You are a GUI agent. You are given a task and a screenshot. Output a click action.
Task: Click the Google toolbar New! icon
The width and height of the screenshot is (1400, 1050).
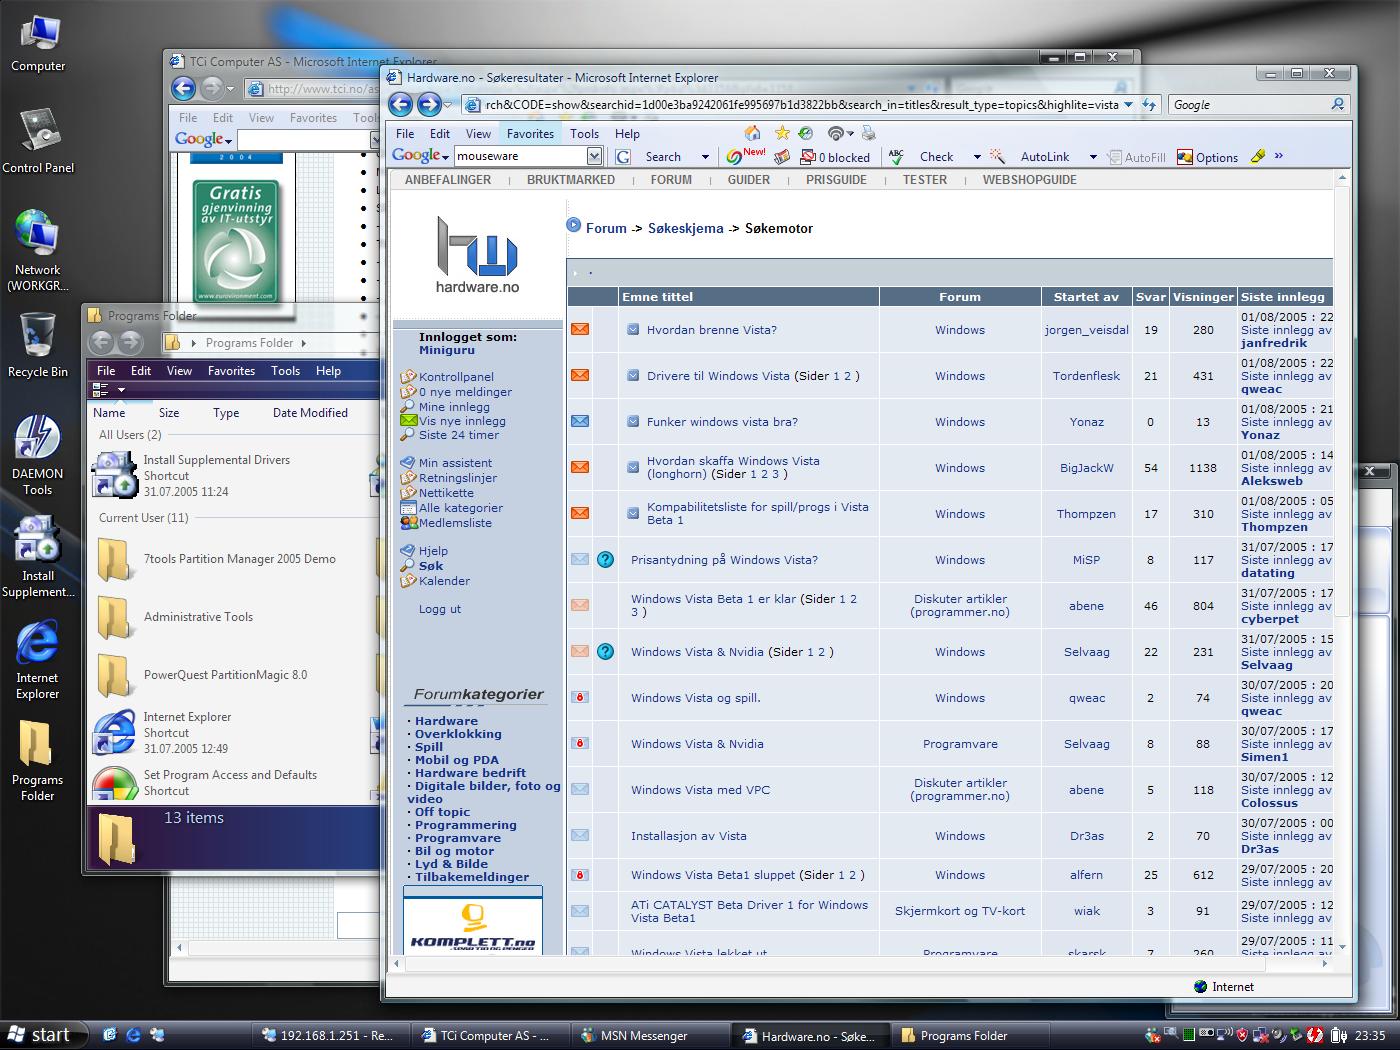746,156
